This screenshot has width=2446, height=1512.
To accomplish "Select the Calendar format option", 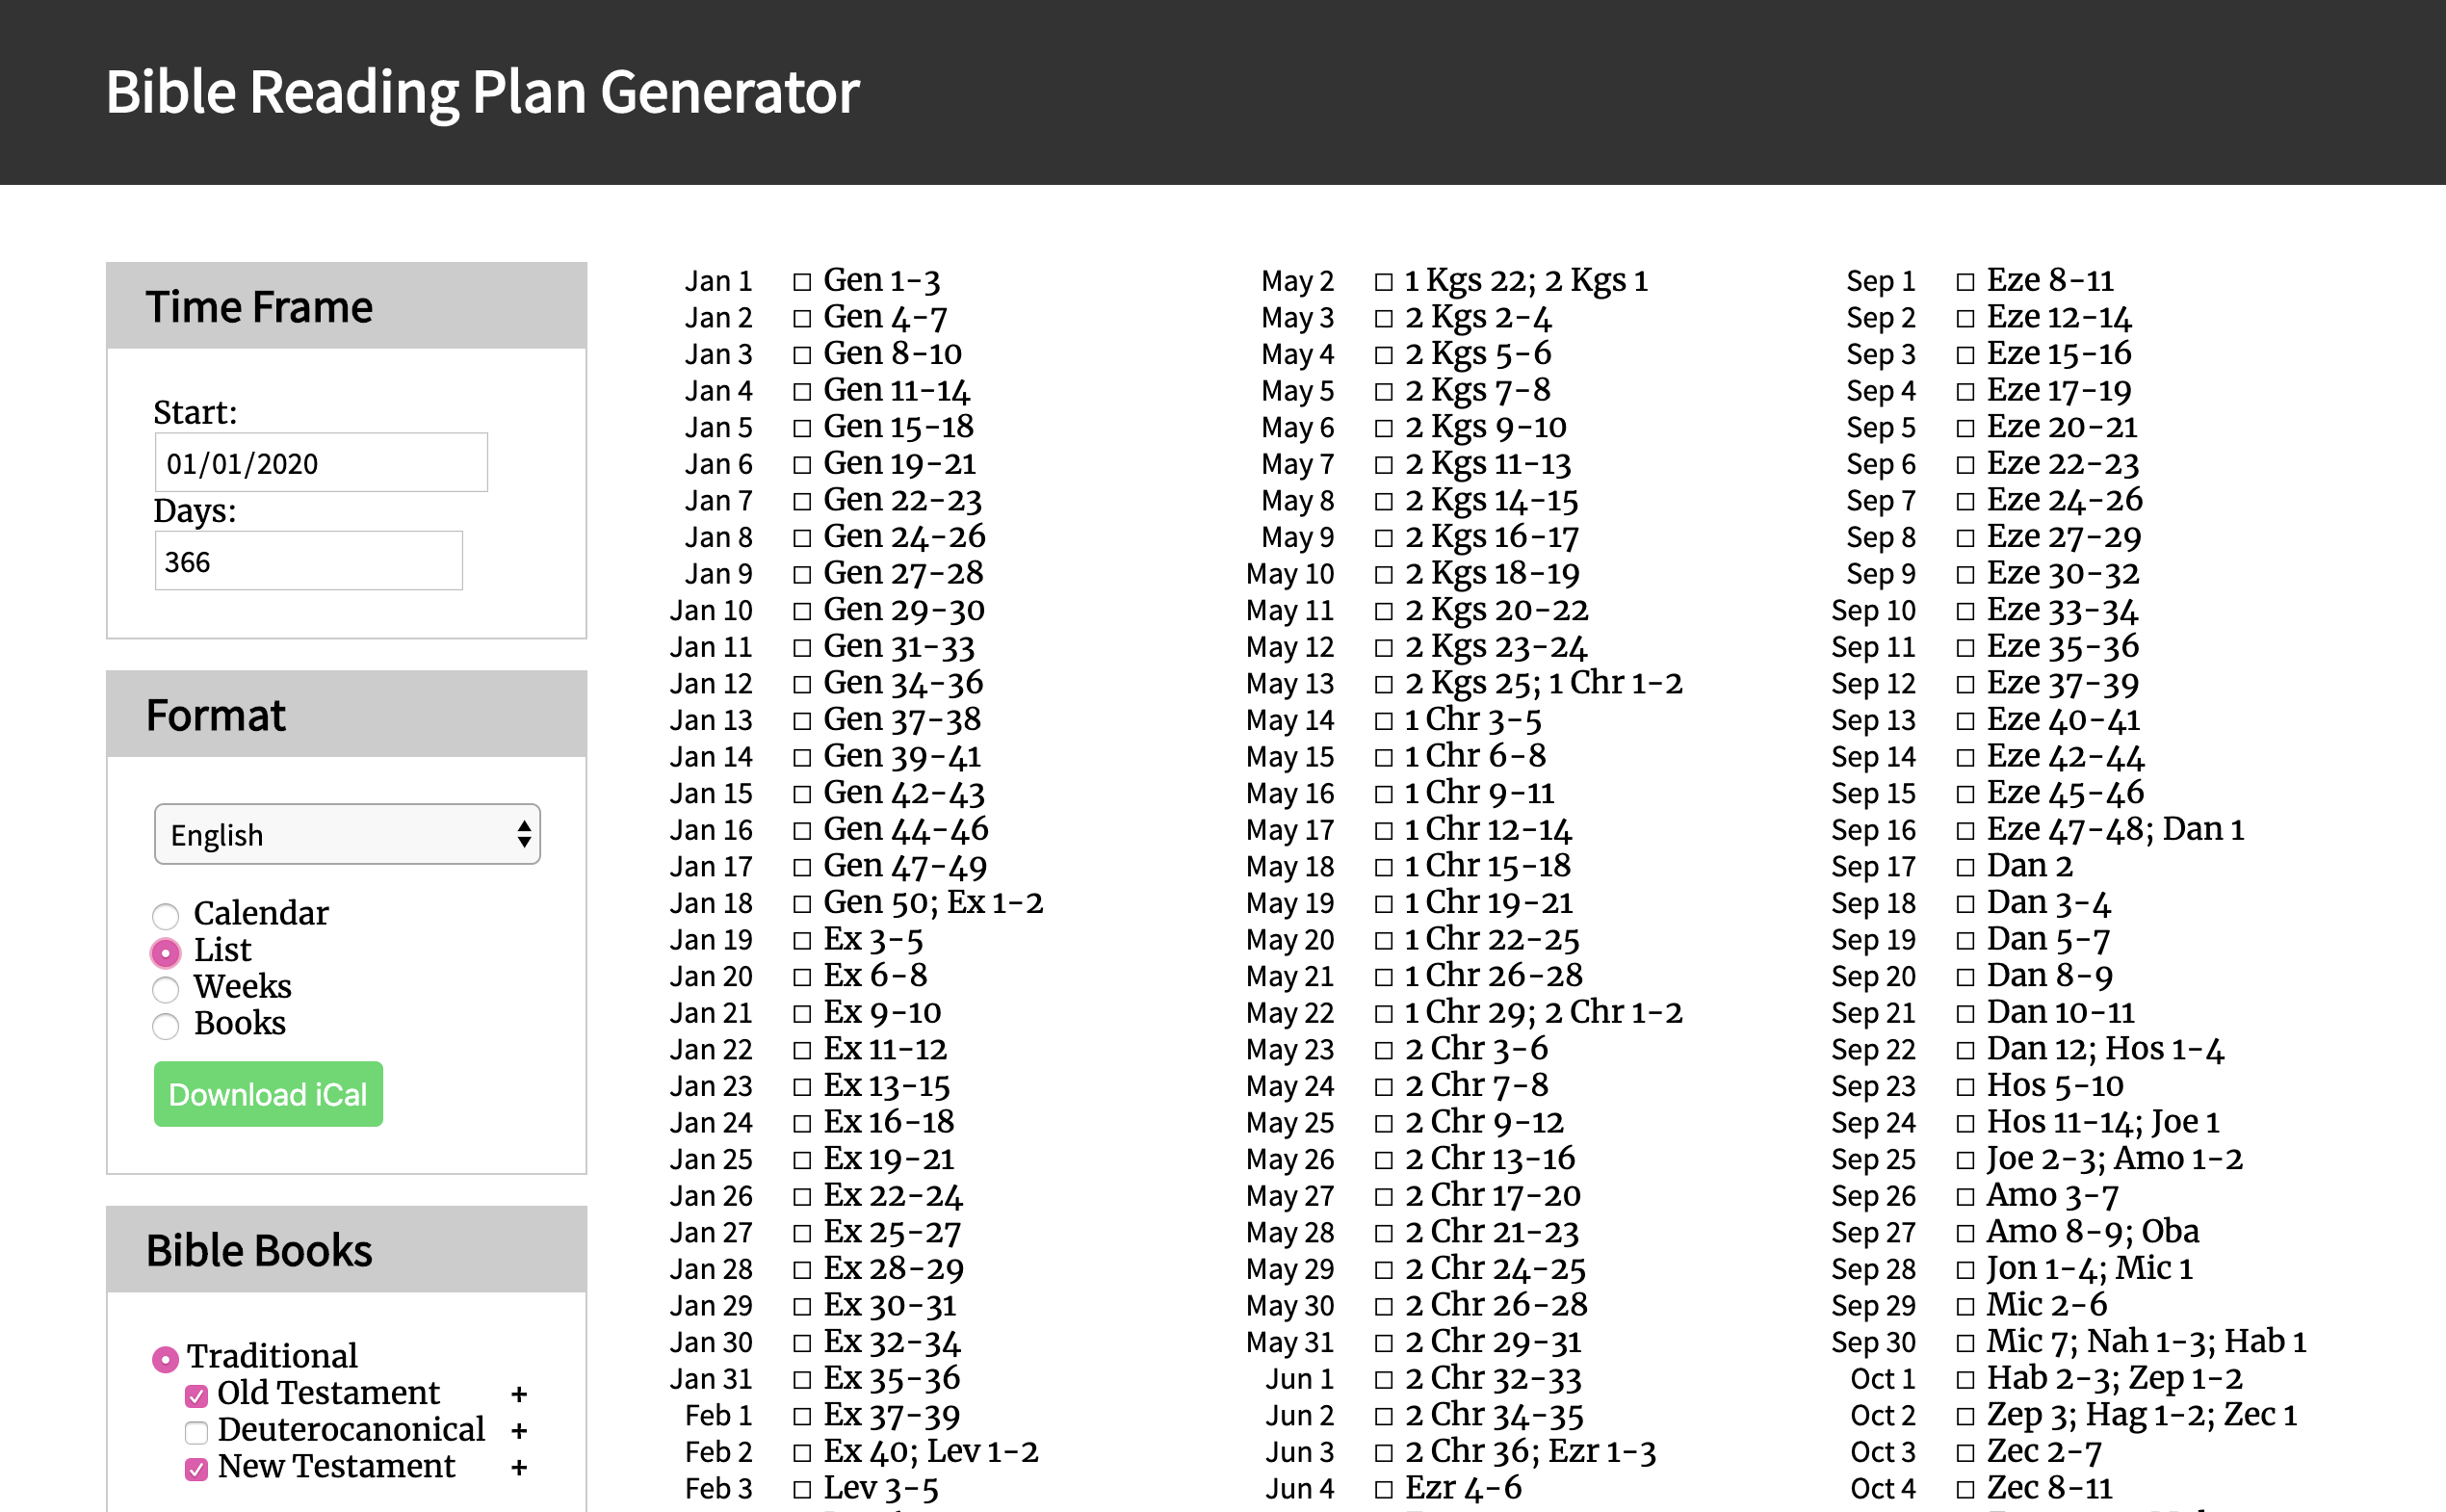I will [x=166, y=915].
